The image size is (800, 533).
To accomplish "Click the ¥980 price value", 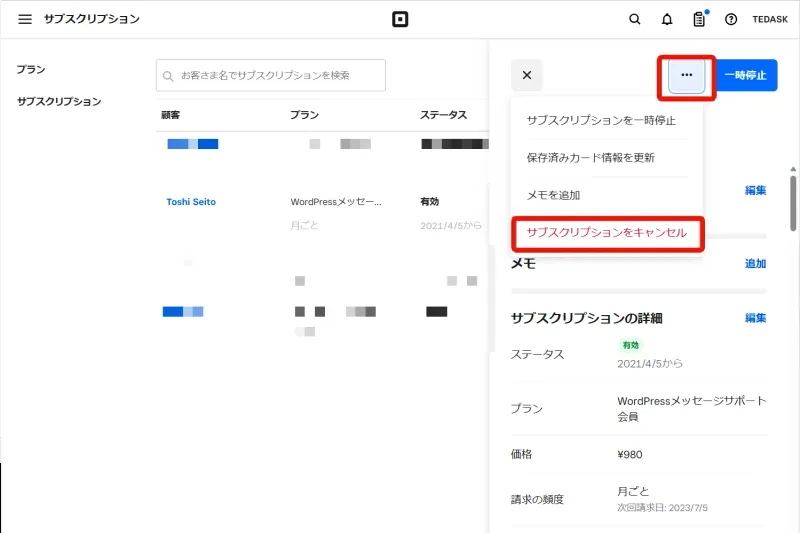I will pyautogui.click(x=630, y=454).
